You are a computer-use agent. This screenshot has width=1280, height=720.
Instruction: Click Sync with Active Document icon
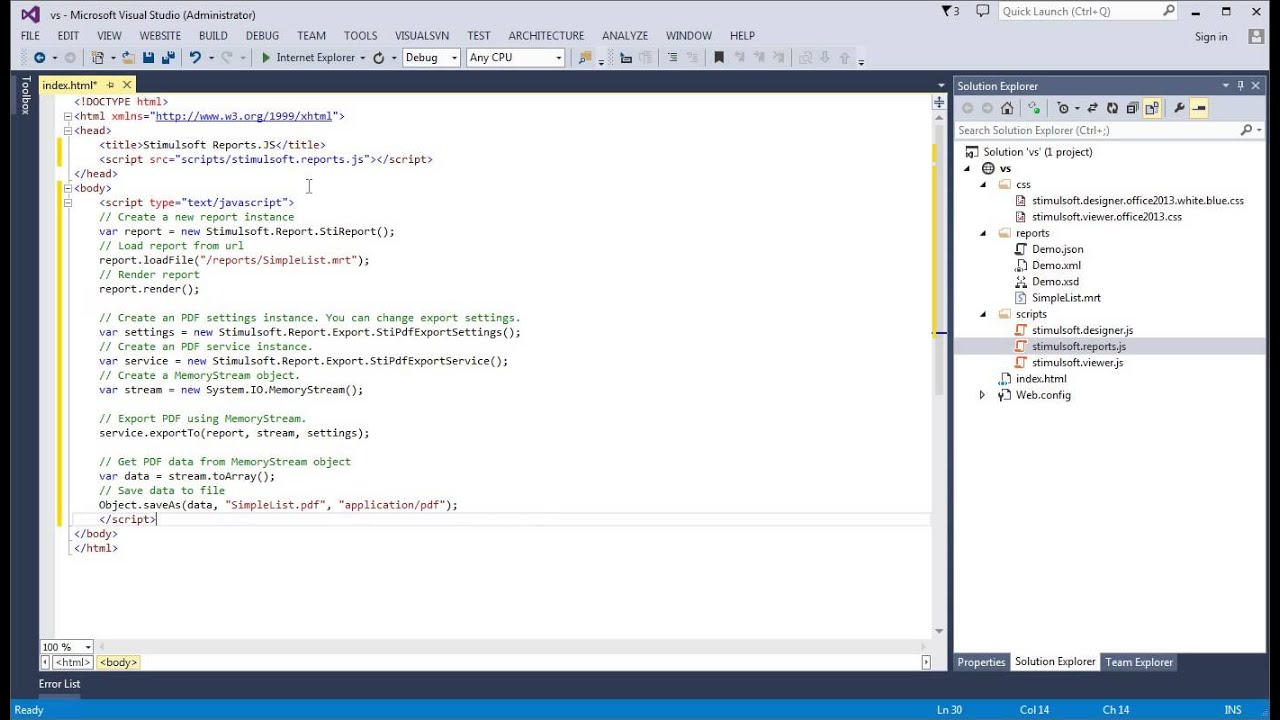point(1092,108)
